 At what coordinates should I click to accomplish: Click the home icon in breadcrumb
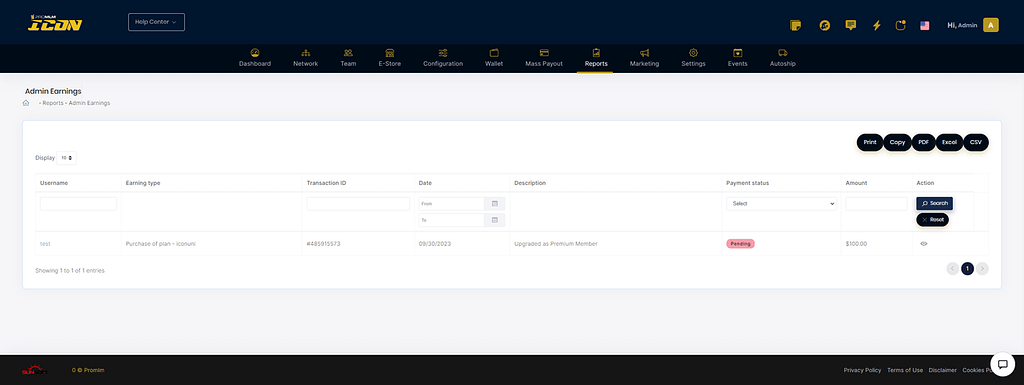tap(26, 103)
